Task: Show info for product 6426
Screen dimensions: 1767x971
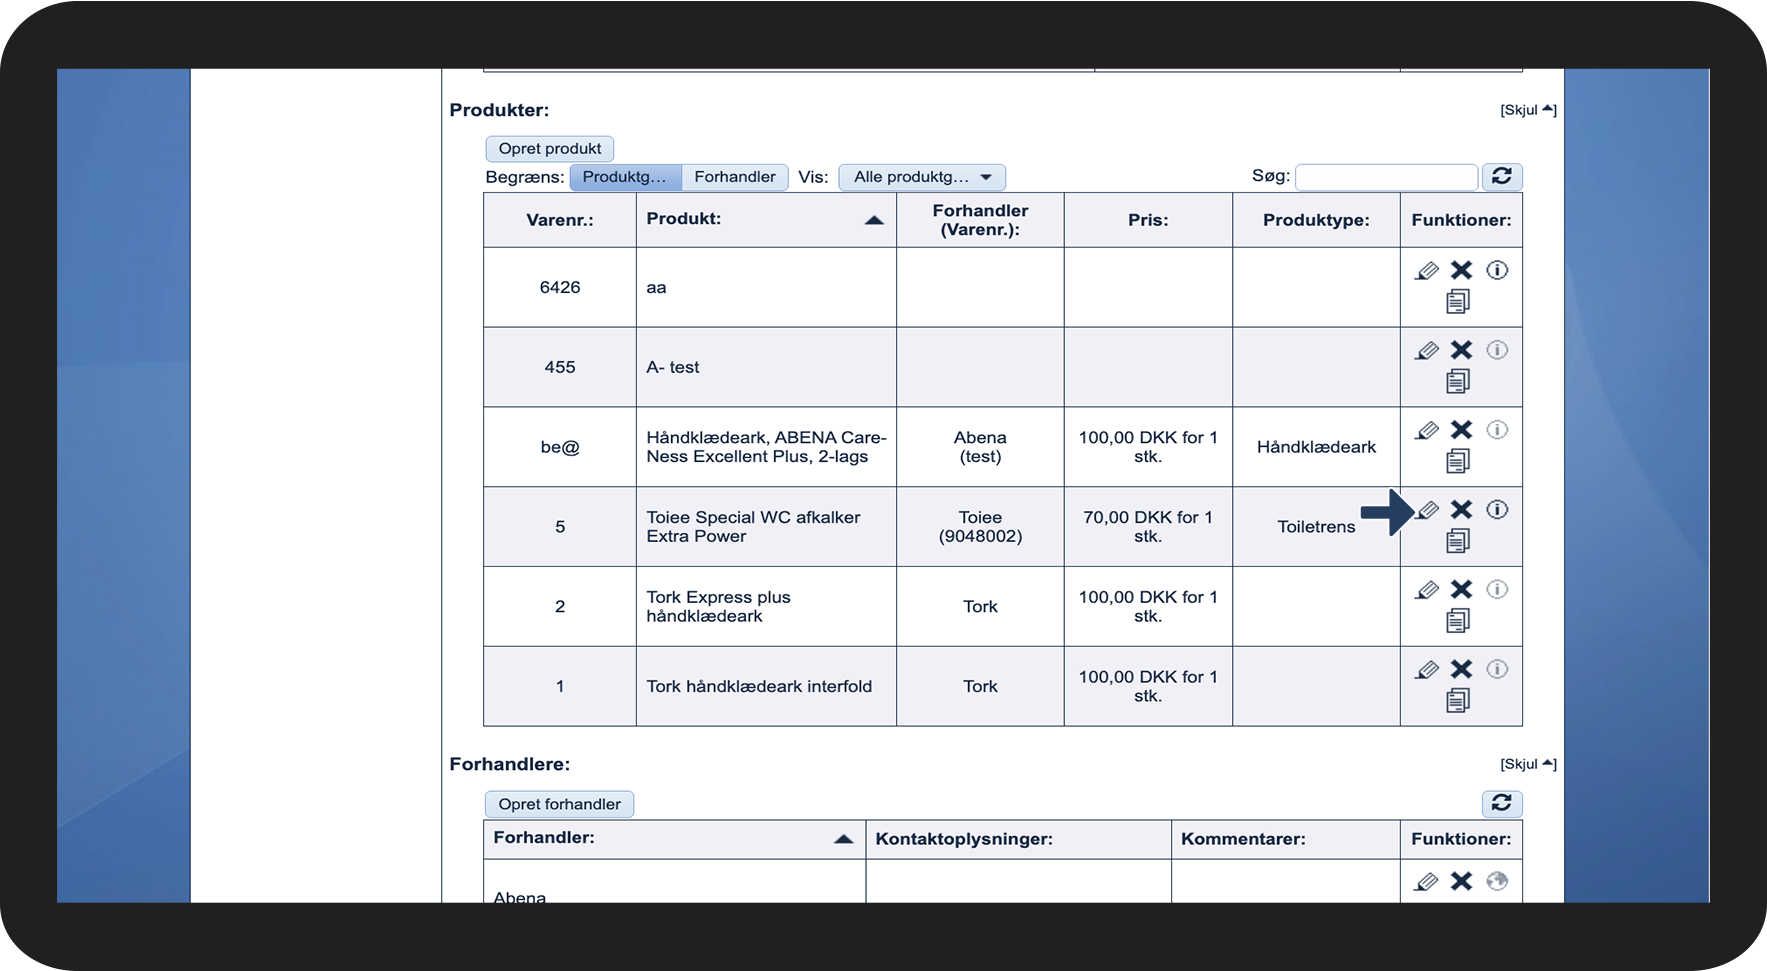Action: coord(1497,270)
